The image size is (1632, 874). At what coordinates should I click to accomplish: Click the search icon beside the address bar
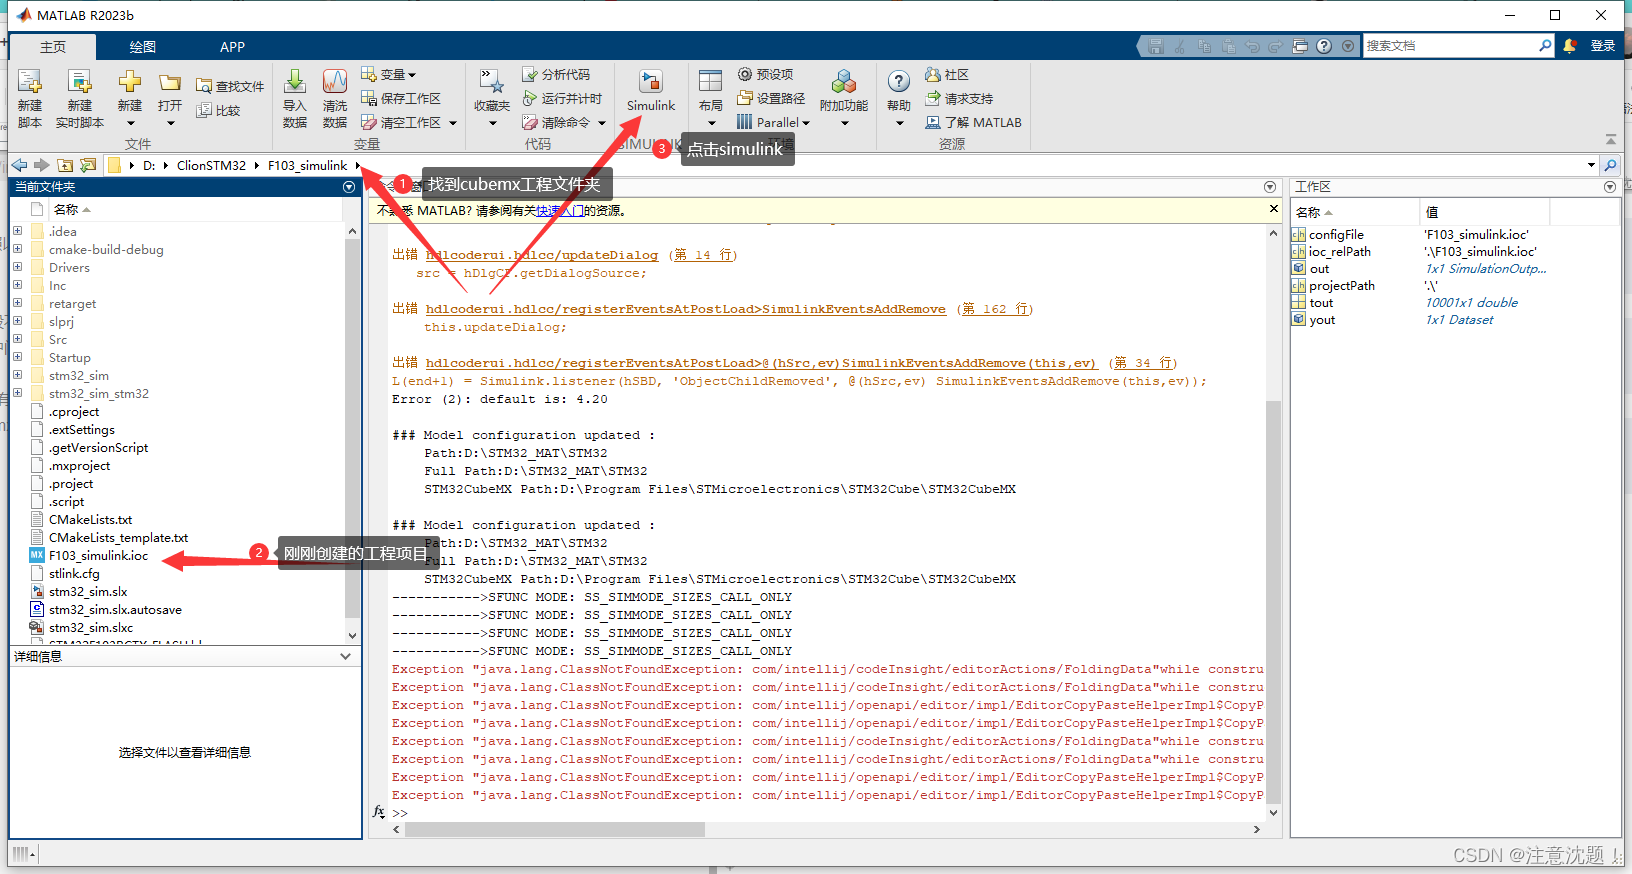[x=1610, y=165]
